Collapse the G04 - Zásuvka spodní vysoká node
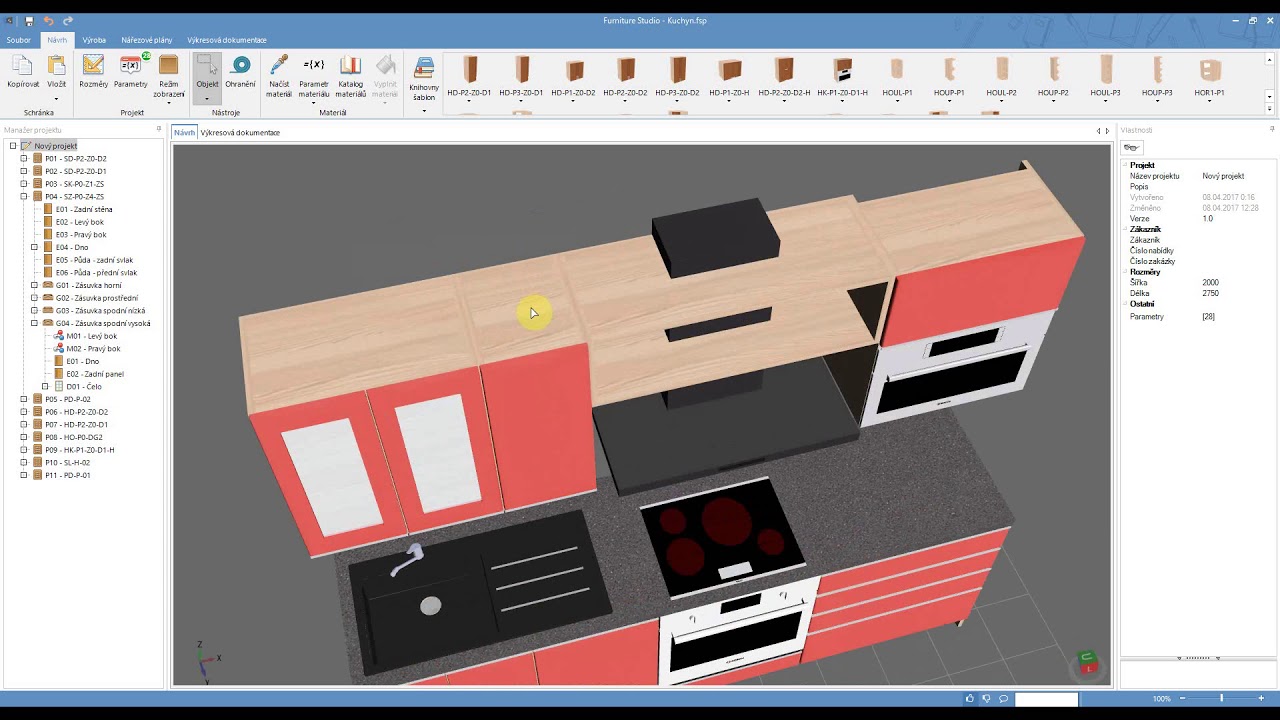 pyautogui.click(x=34, y=323)
